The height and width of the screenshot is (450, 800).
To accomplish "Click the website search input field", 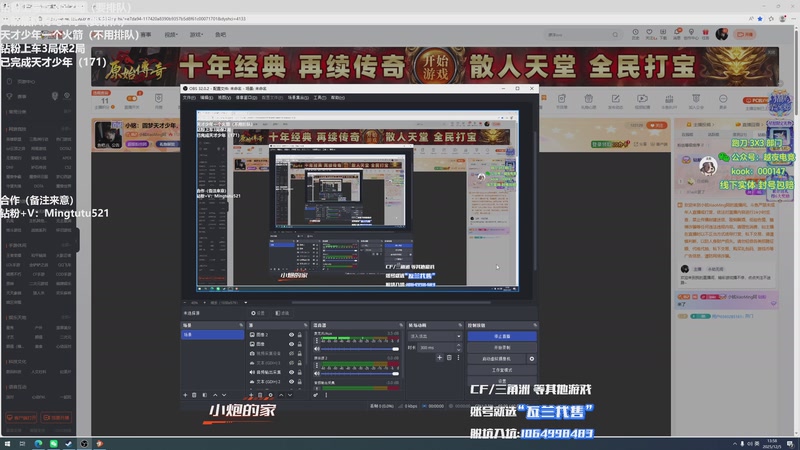I will [x=578, y=35].
